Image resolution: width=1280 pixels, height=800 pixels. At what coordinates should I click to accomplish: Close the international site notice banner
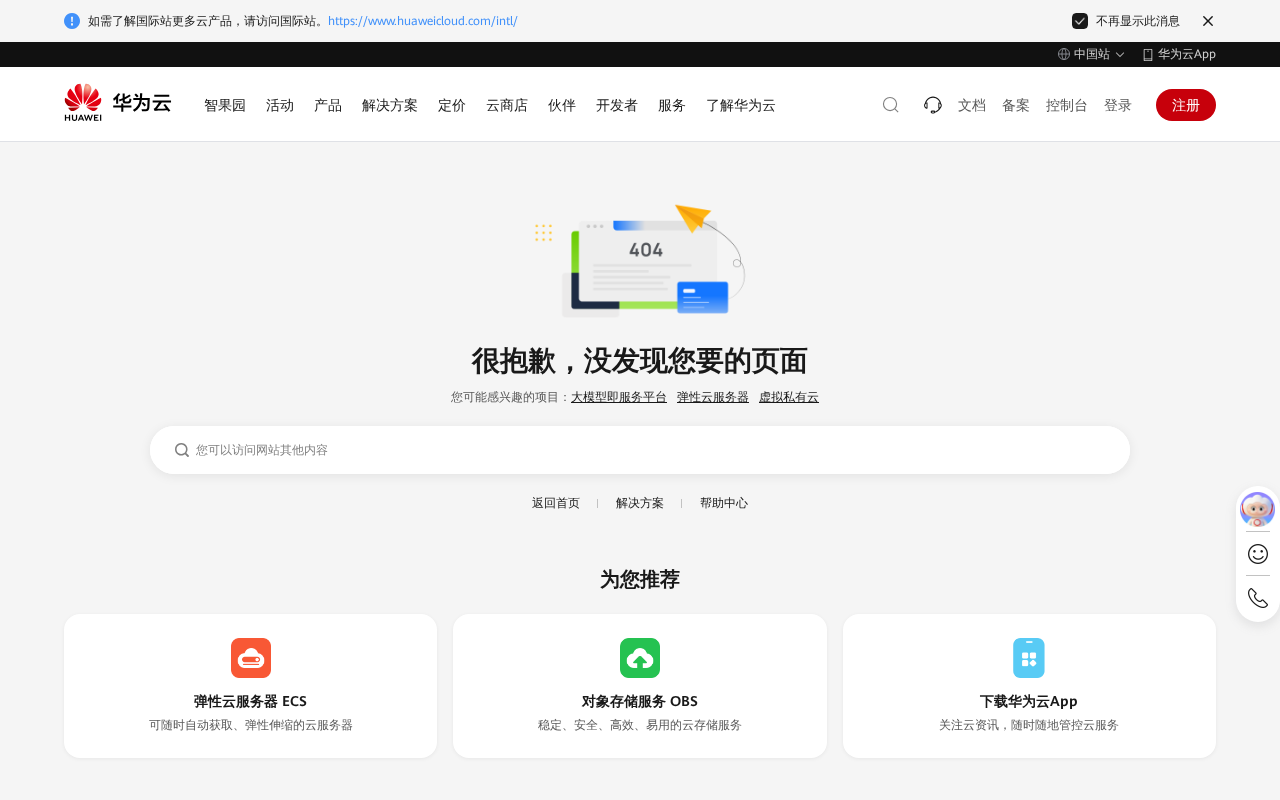pos(1208,21)
